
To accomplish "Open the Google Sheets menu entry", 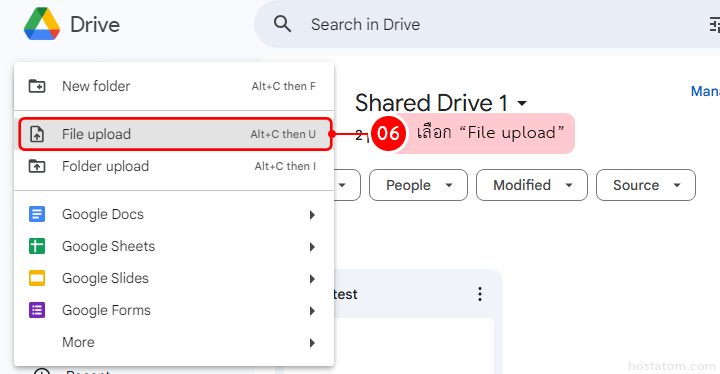I will (x=174, y=246).
